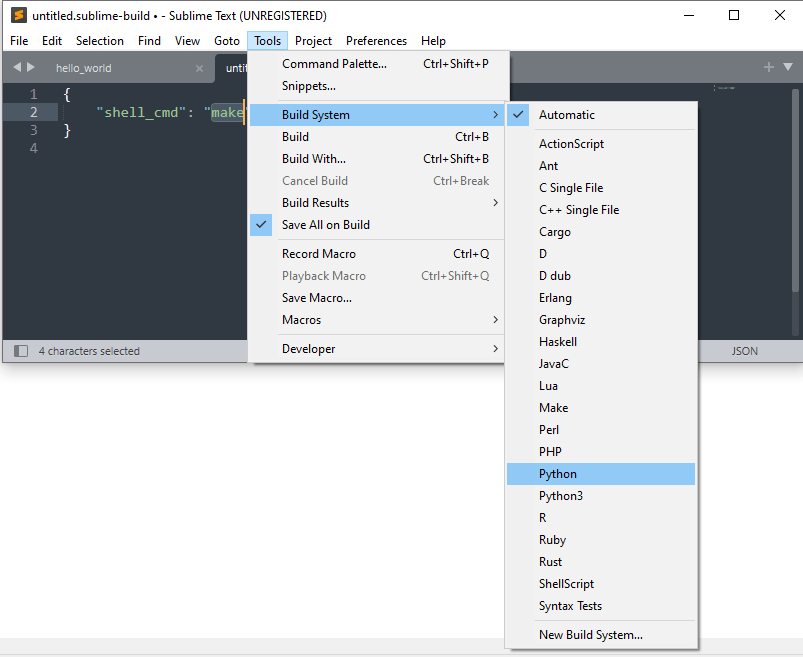Select Python build system
The width and height of the screenshot is (803, 657).
(x=601, y=474)
